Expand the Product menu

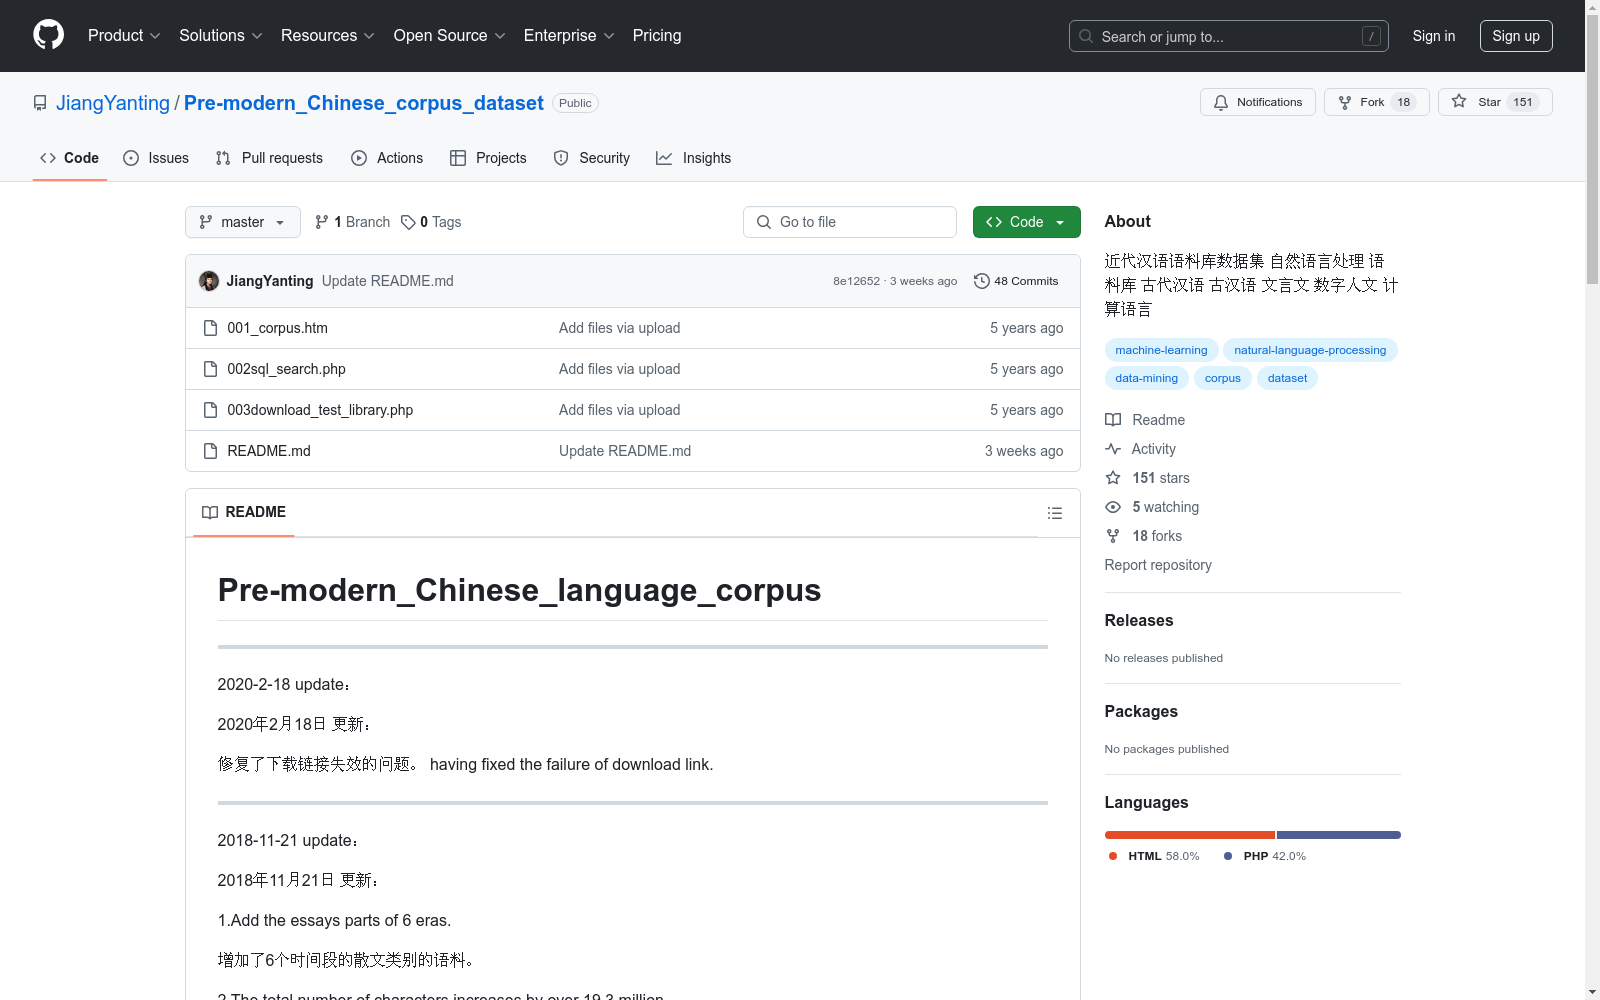click(124, 35)
